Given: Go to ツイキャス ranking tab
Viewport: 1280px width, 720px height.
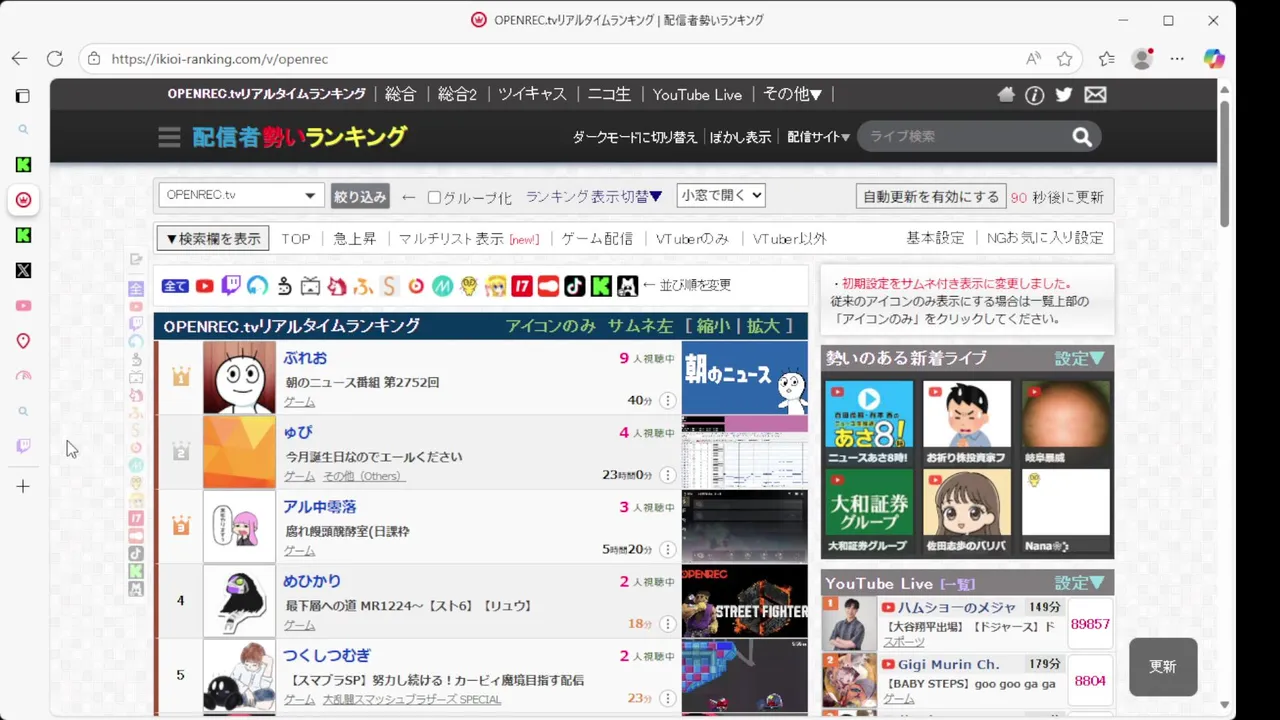Looking at the screenshot, I should coord(532,94).
